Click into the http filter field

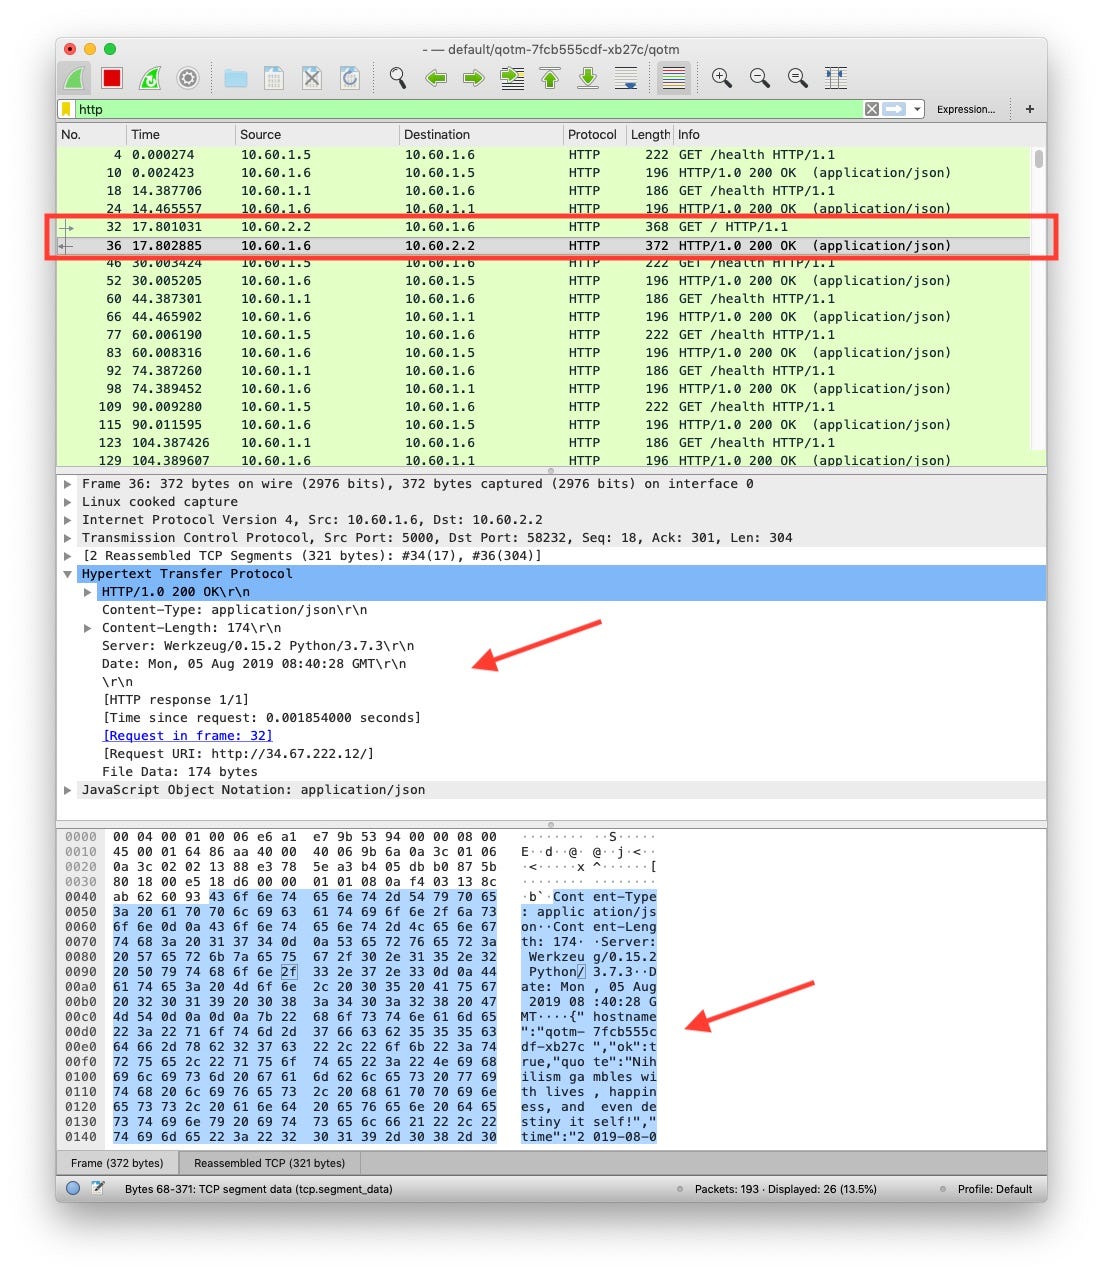tap(468, 109)
